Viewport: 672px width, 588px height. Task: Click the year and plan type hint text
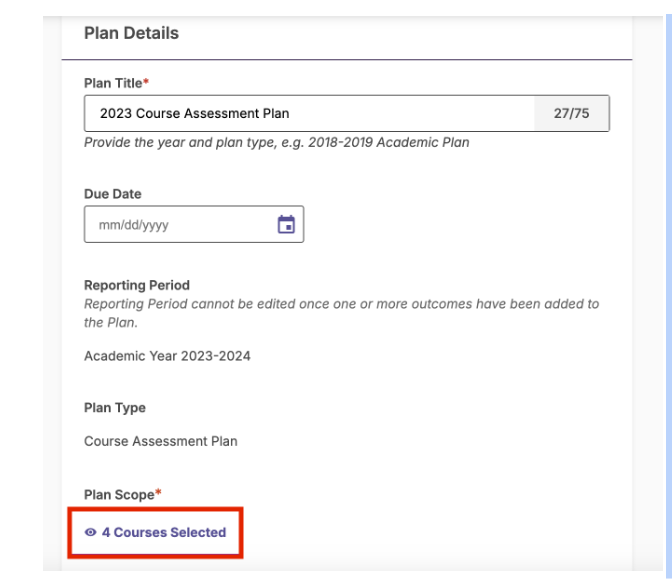[x=276, y=142]
